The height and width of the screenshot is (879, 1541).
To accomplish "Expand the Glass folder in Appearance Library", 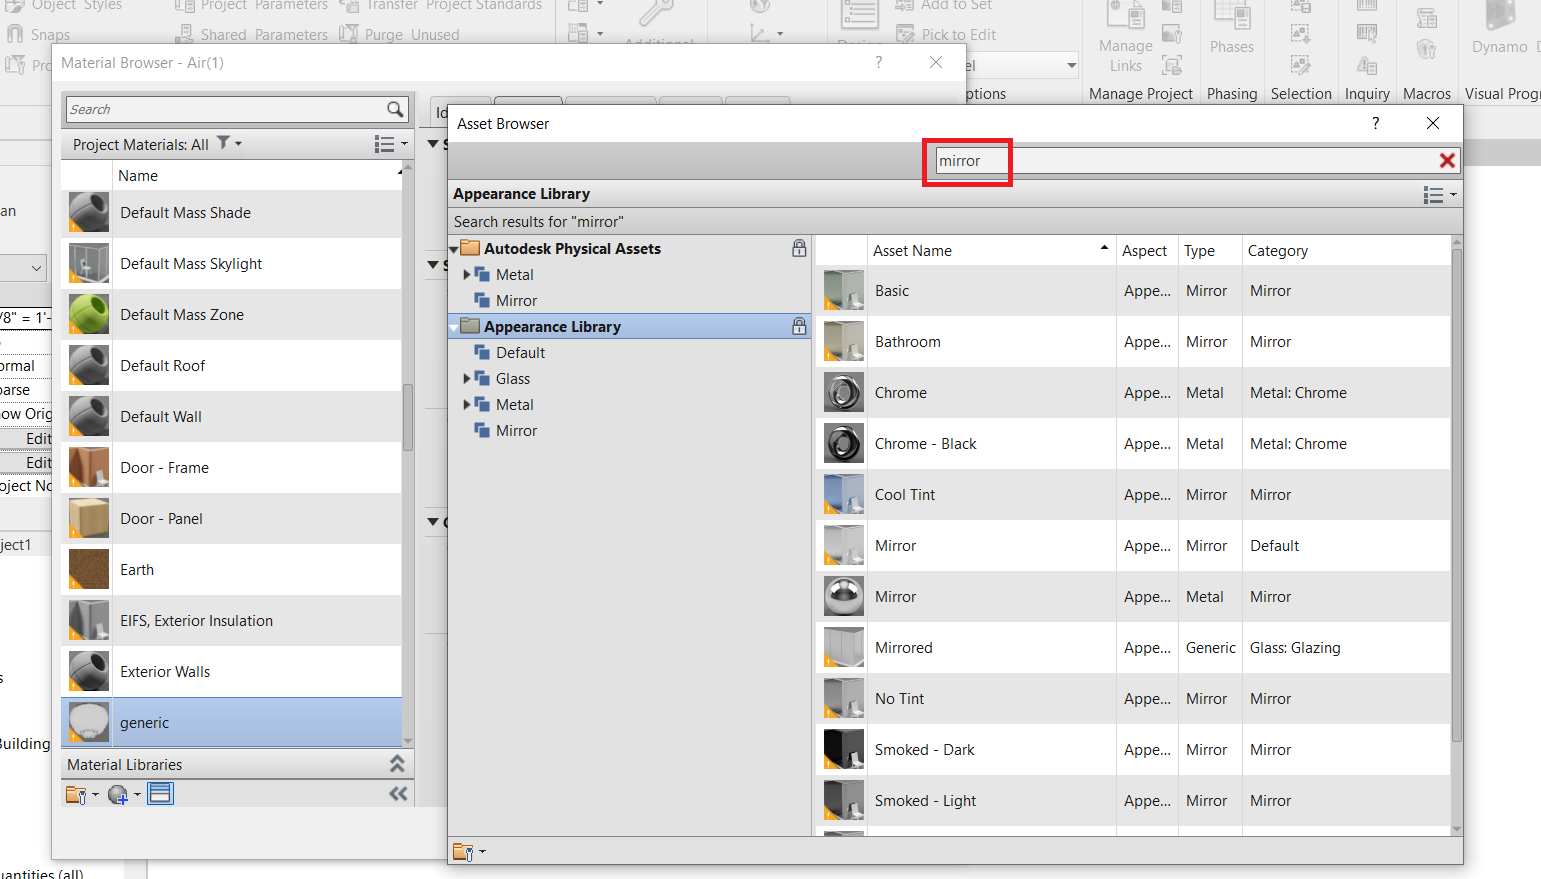I will coord(466,378).
